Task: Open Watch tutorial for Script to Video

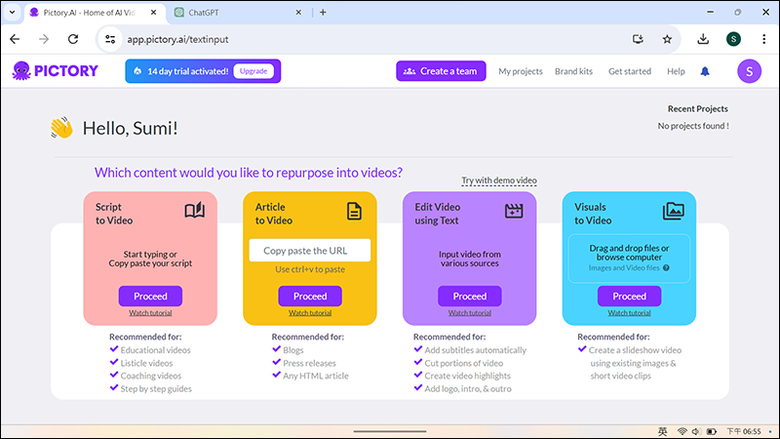Action: pyautogui.click(x=150, y=313)
